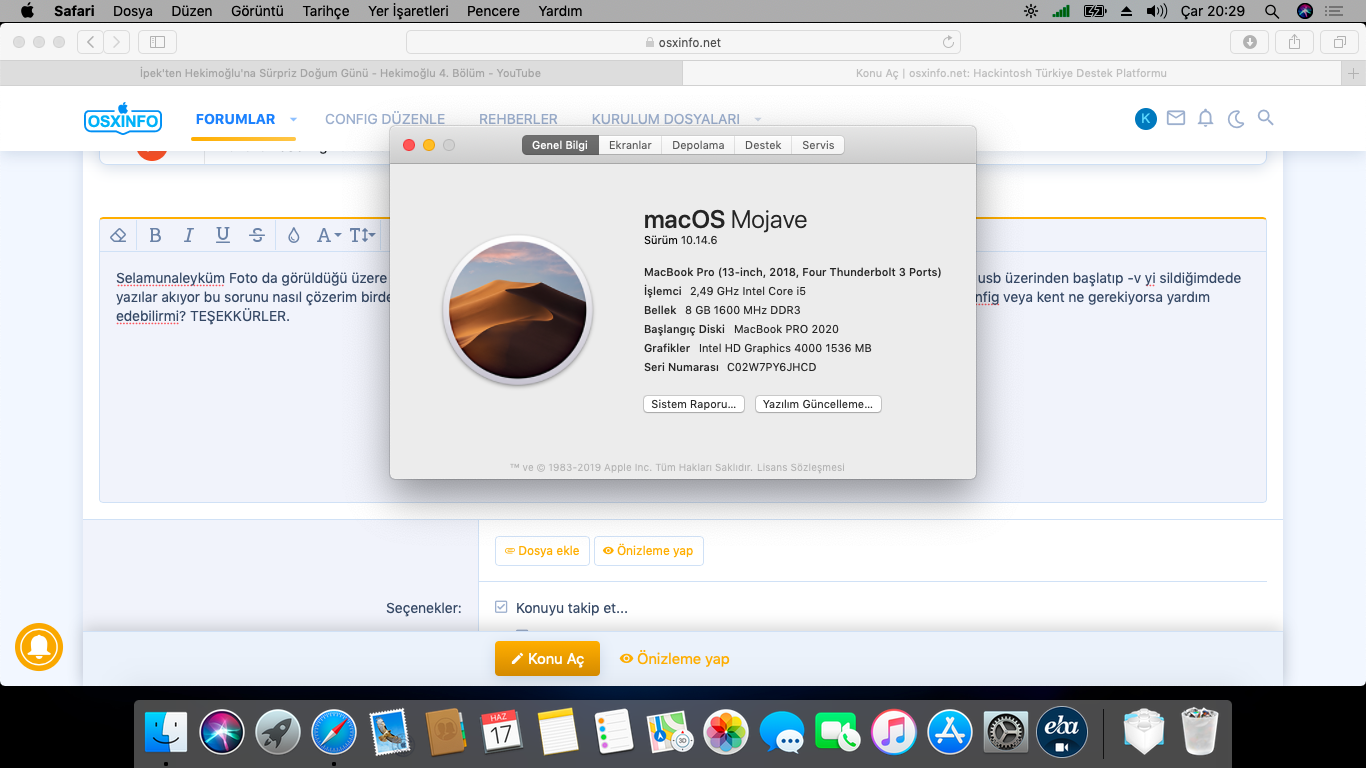Open the font size dropdown in editor

pos(362,235)
